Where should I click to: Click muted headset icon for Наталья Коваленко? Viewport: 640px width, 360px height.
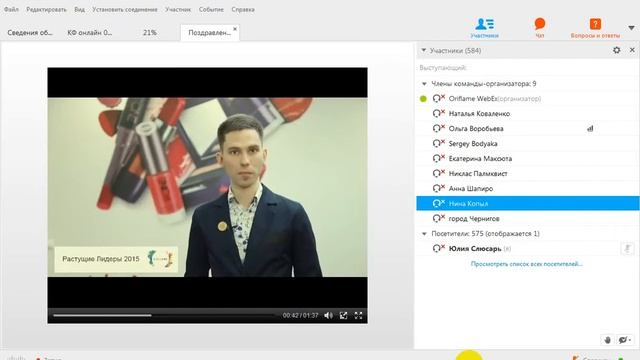tap(438, 113)
